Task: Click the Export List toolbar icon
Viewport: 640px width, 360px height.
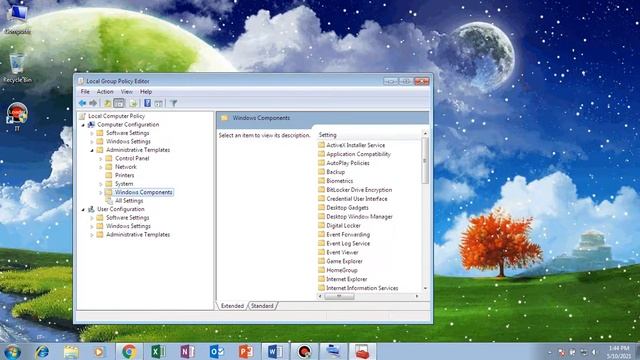Action: [133, 103]
